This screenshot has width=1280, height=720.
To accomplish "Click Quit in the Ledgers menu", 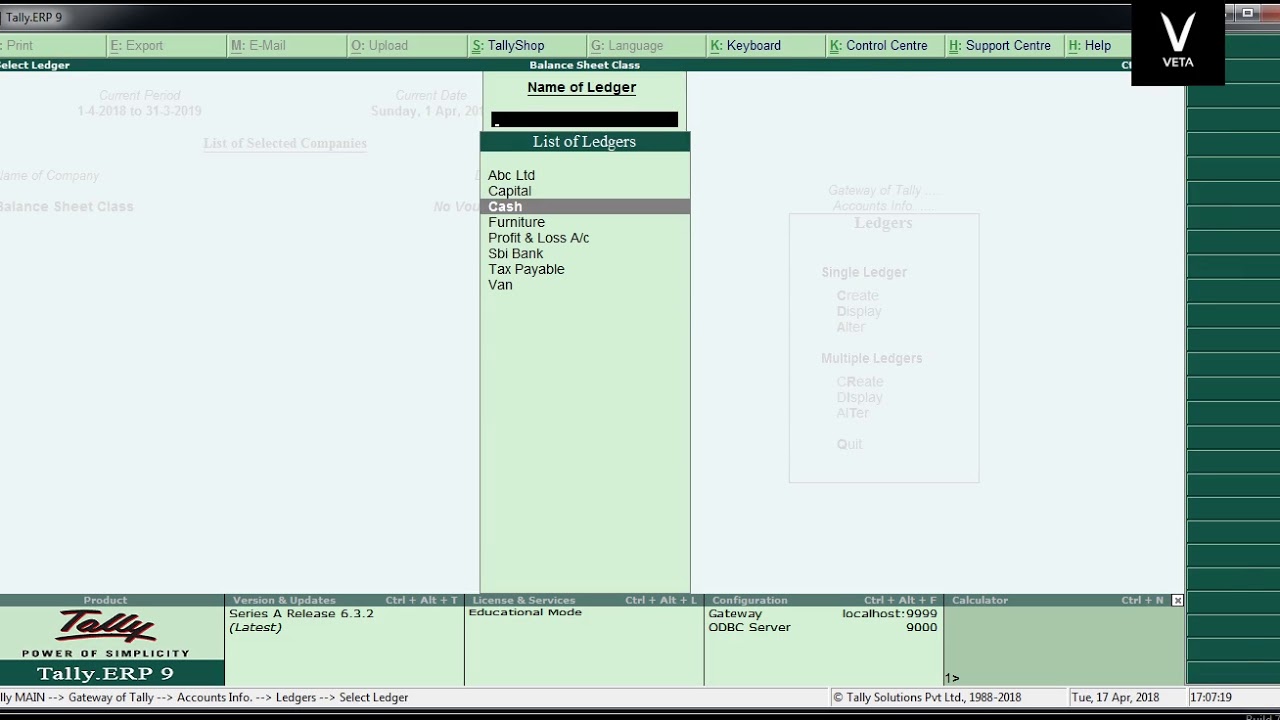I will 849,444.
